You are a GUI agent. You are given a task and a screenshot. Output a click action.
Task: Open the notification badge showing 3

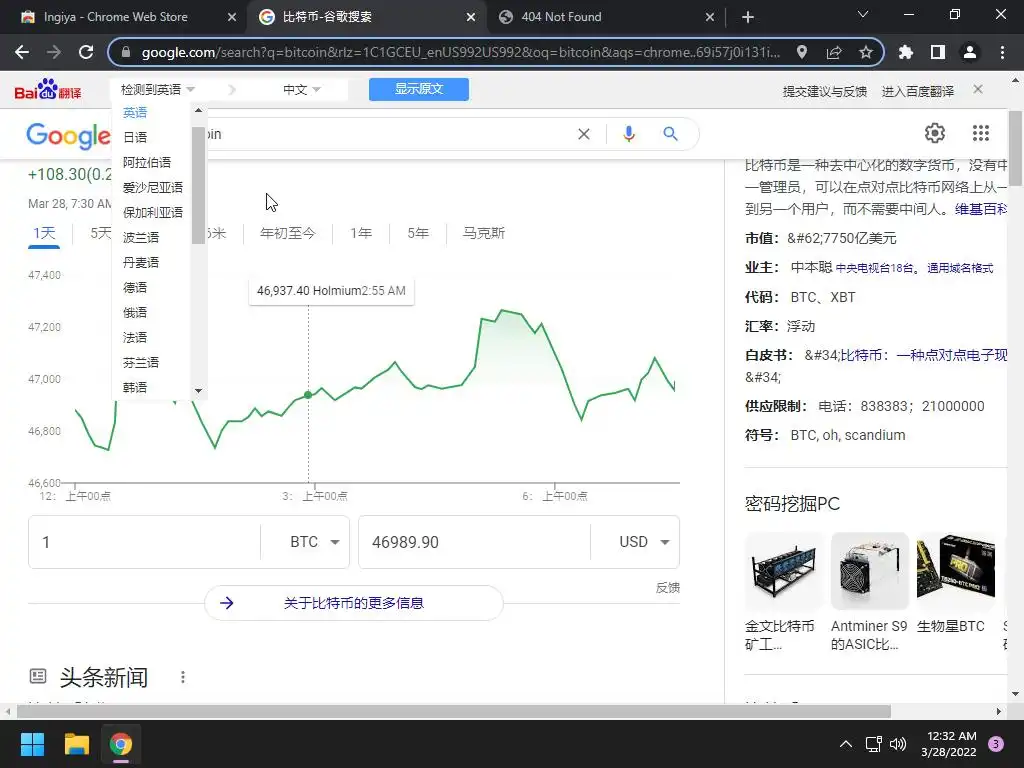tap(996, 744)
